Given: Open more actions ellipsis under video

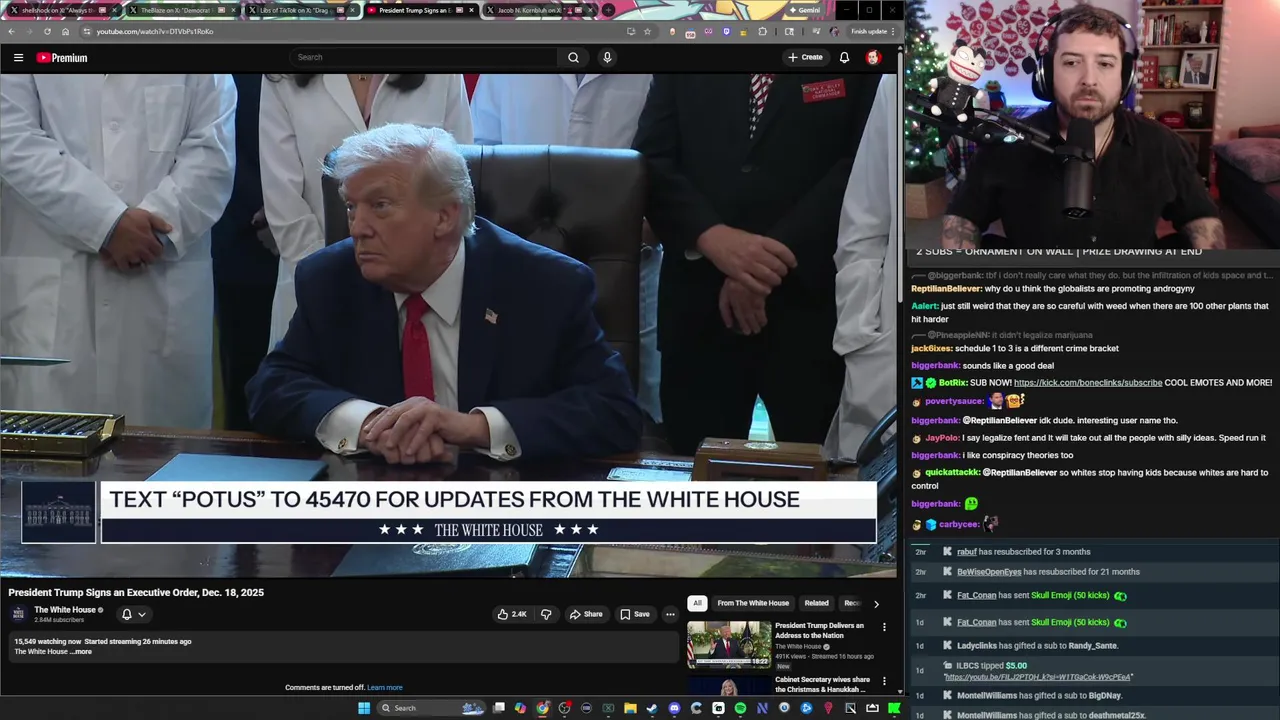Looking at the screenshot, I should (670, 614).
